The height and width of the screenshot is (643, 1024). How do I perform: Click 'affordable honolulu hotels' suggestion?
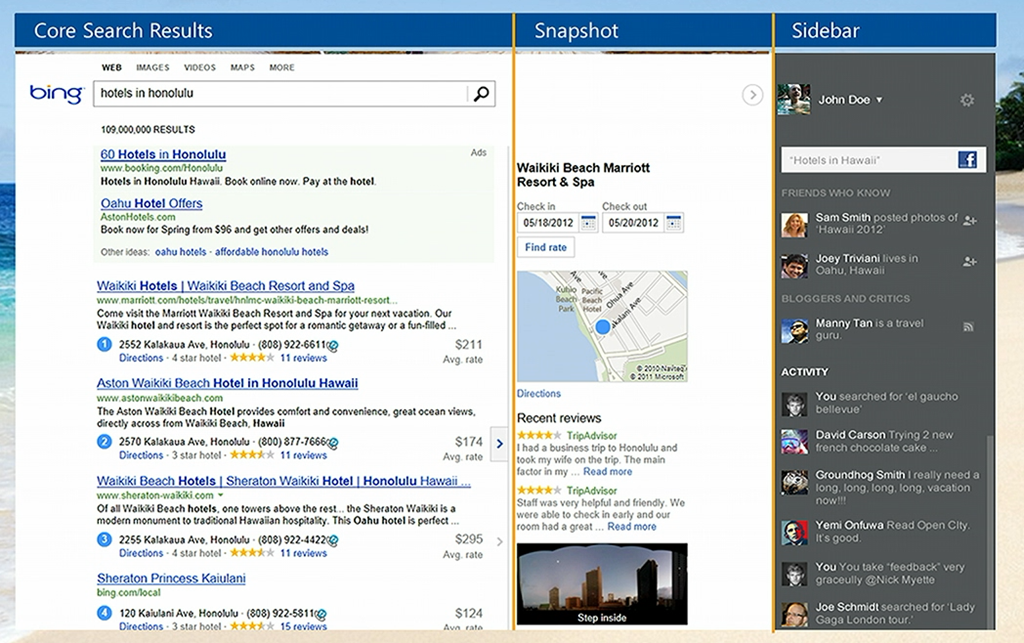pos(272,252)
